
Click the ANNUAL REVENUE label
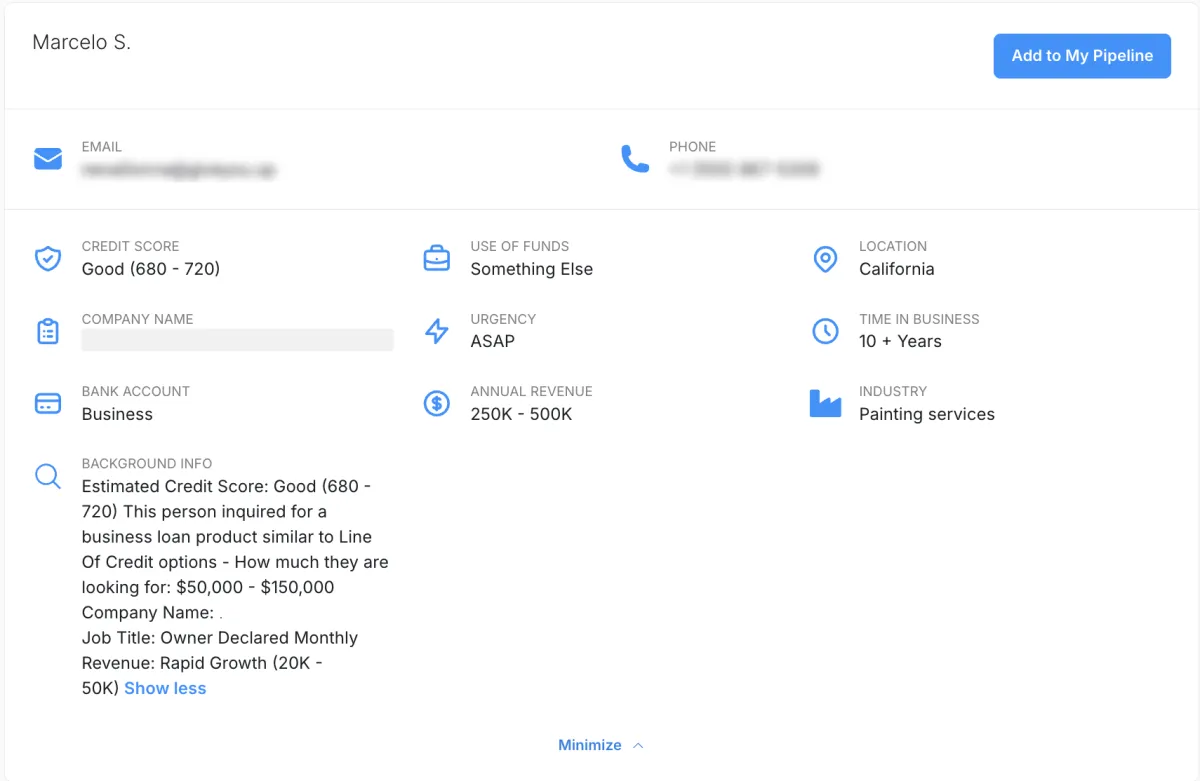click(531, 391)
